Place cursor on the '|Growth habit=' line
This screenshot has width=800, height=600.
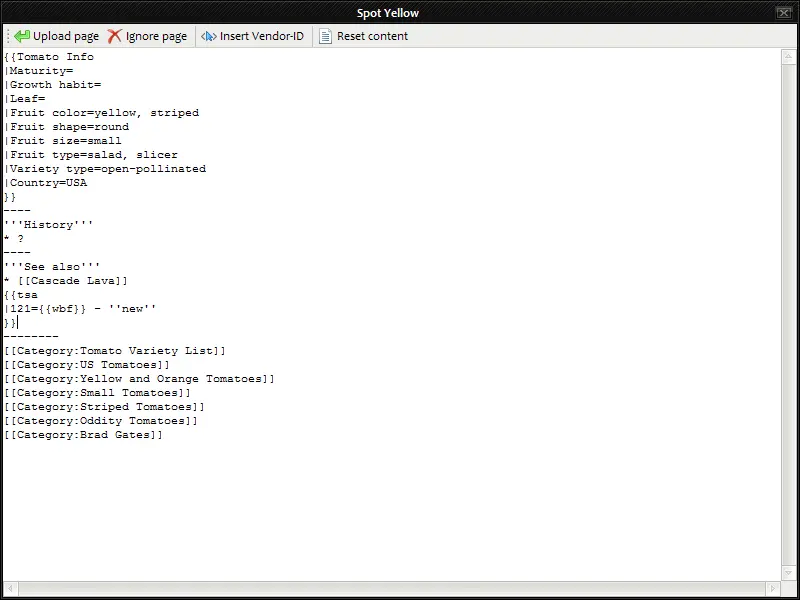(x=53, y=85)
